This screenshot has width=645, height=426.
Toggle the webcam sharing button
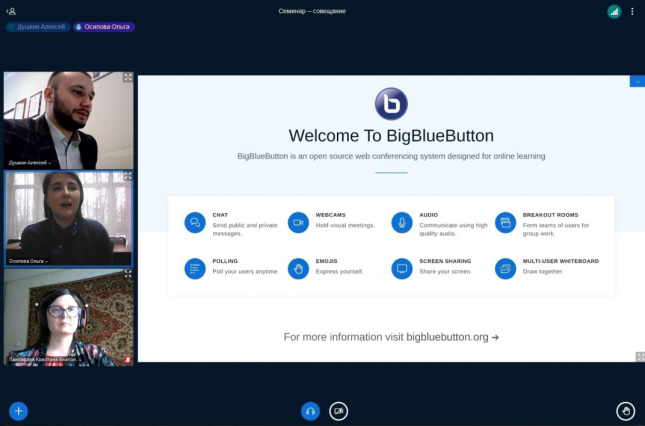coord(339,410)
